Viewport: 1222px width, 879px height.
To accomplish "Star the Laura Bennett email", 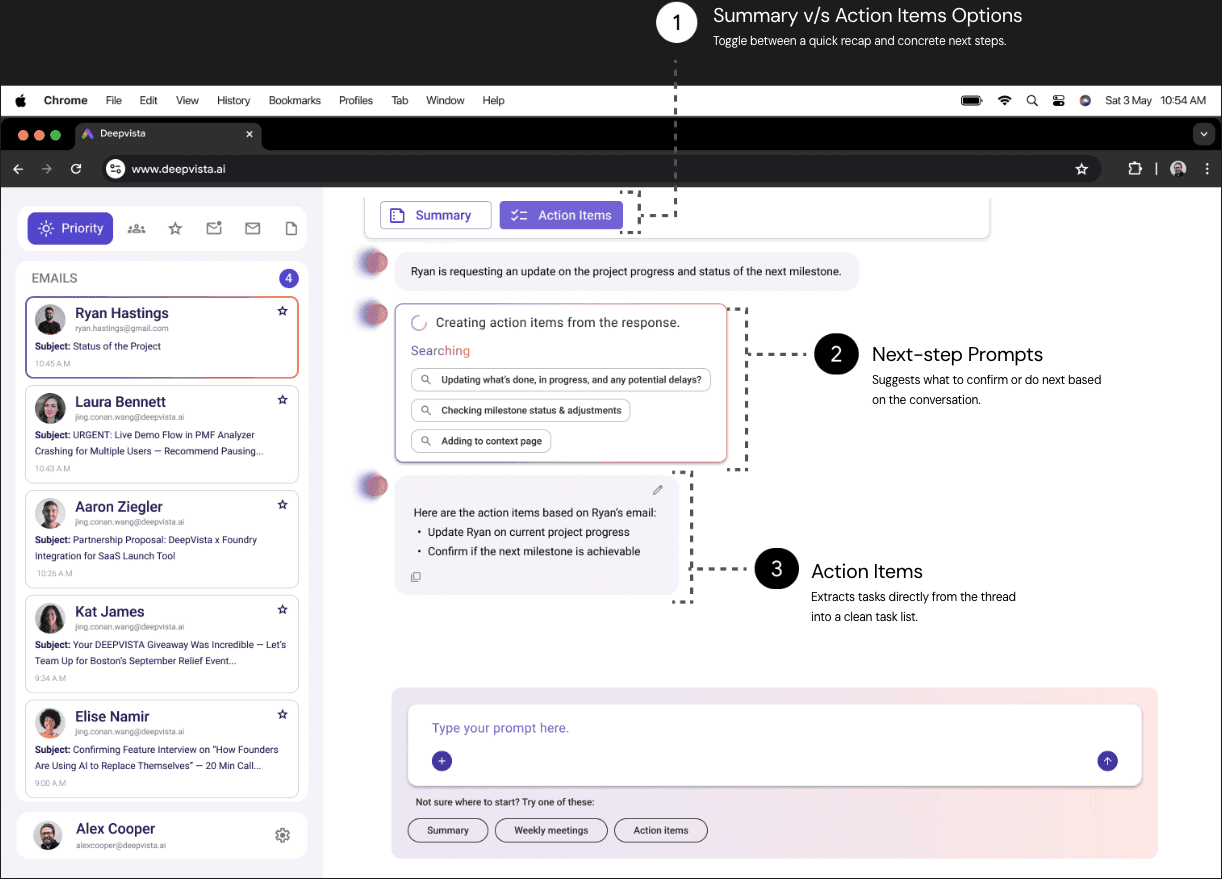I will (x=282, y=400).
